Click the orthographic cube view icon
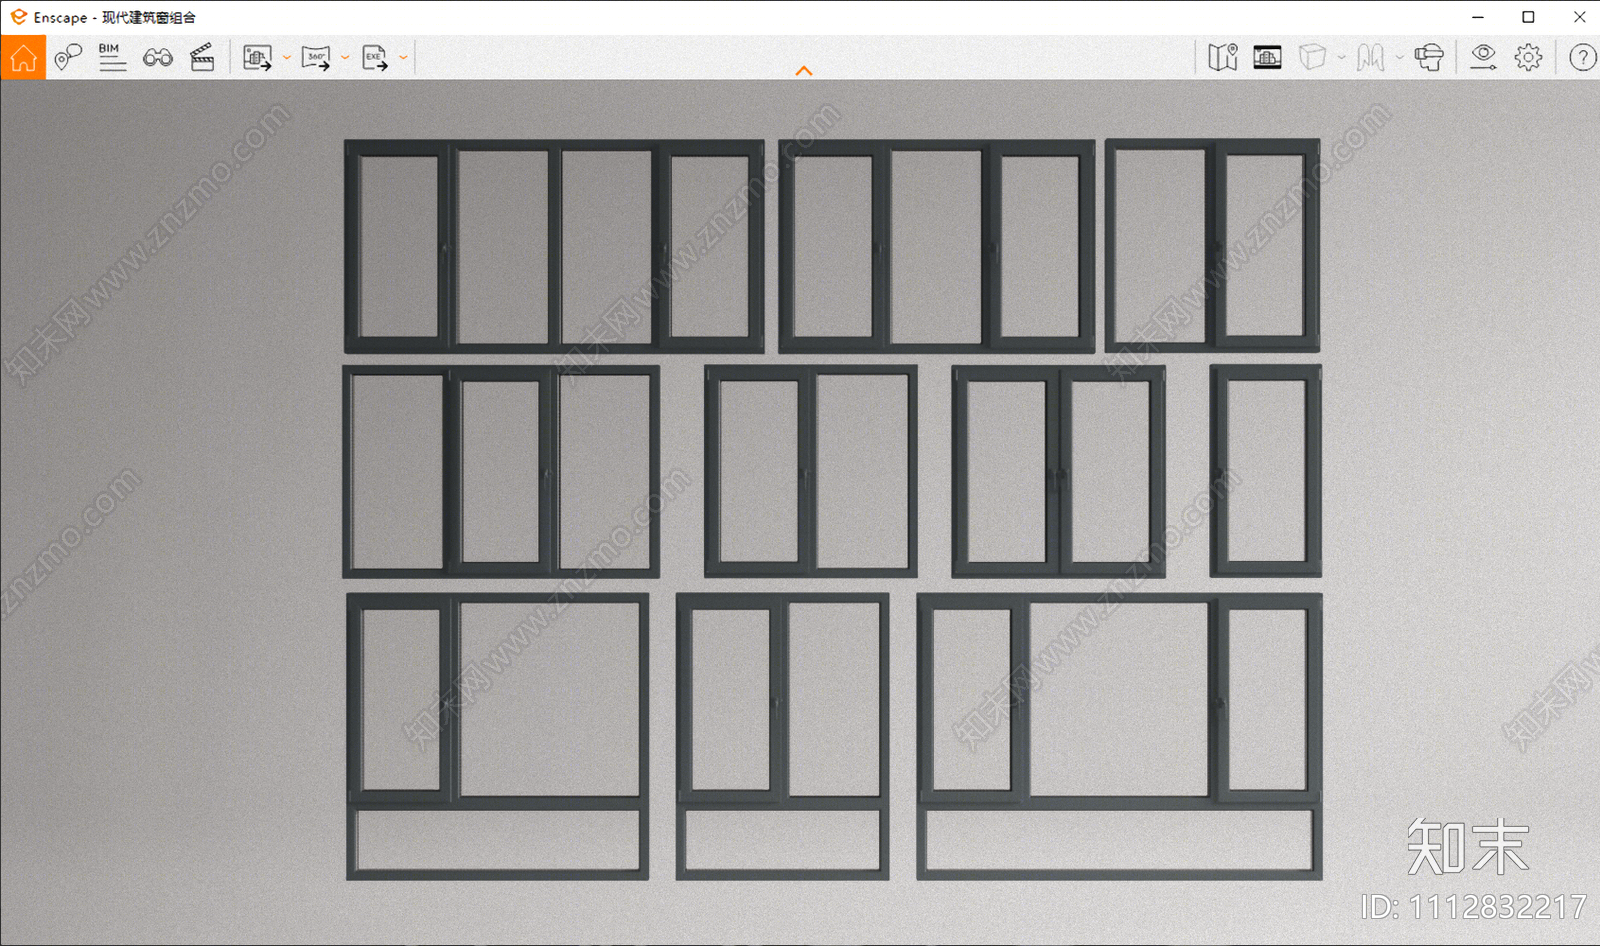The image size is (1600, 946). pyautogui.click(x=1312, y=58)
